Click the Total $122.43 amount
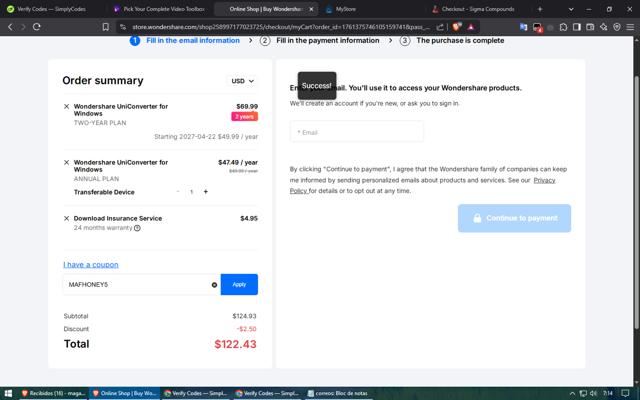The width and height of the screenshot is (640, 400). (x=236, y=344)
